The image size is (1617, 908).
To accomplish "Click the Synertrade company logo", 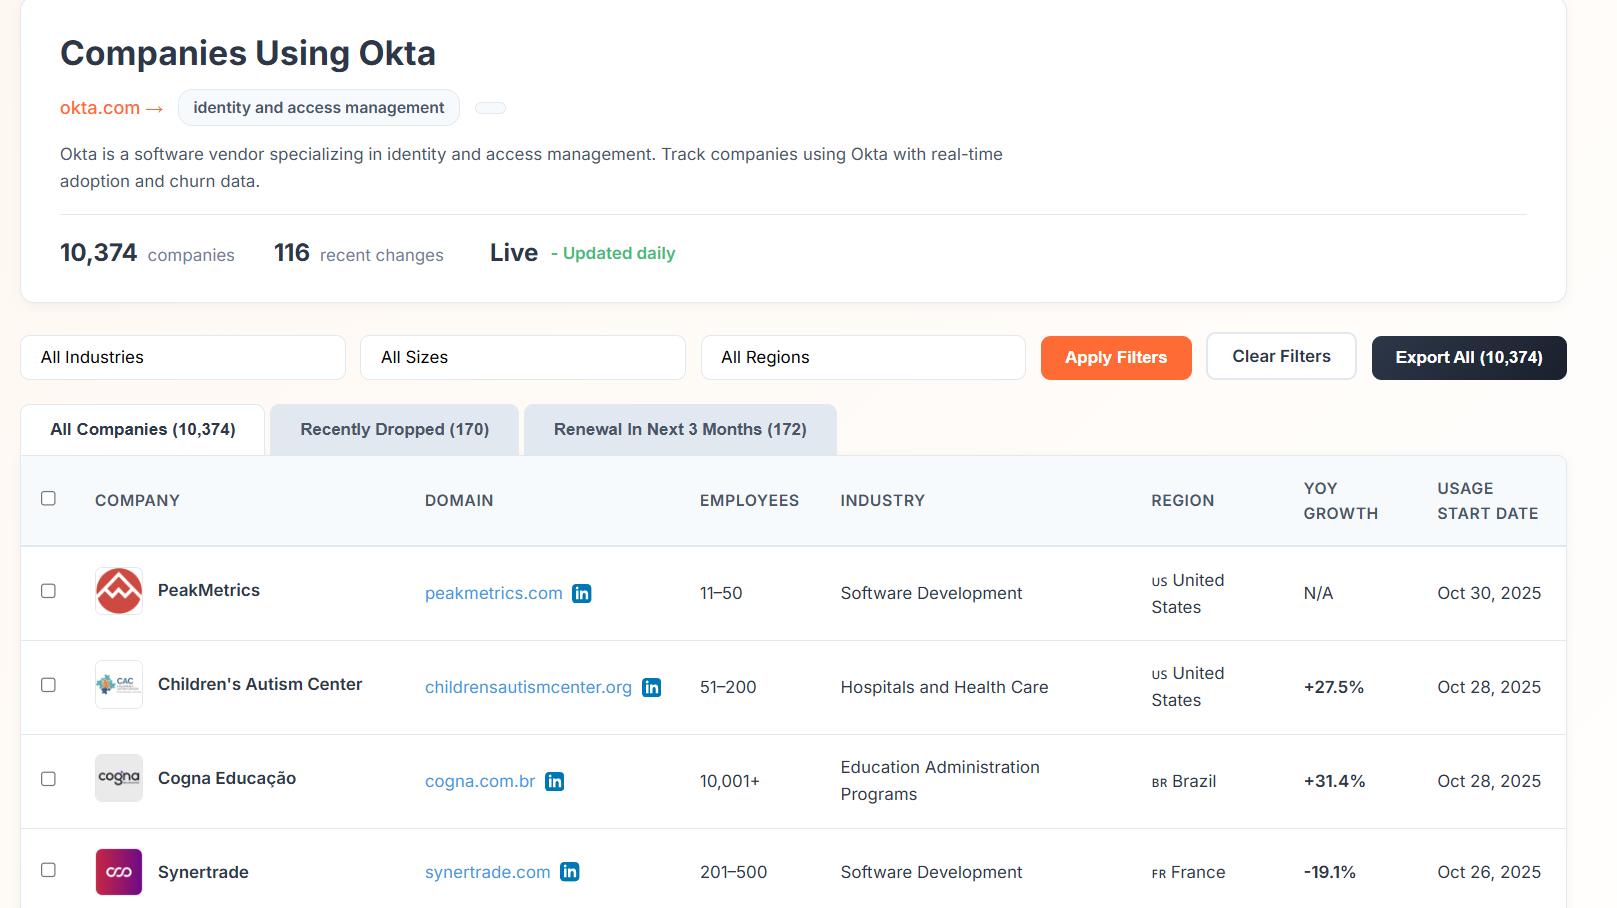I will [x=119, y=872].
